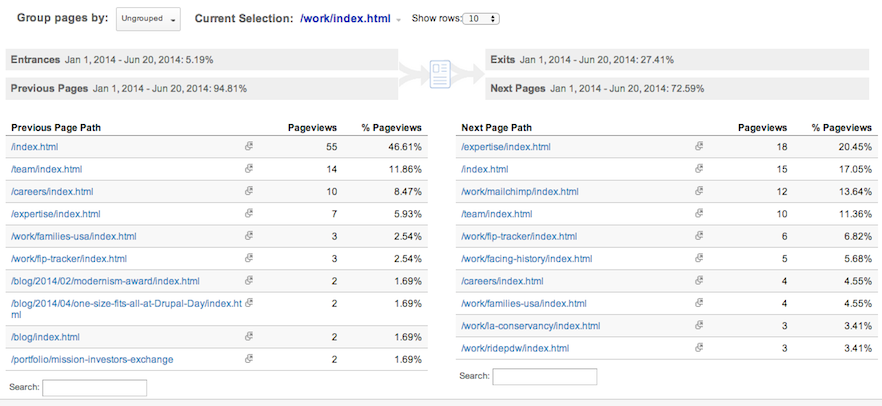This screenshot has height=406, width=882.
Task: Click the navigation page icon between arrows
Action: coord(441,75)
